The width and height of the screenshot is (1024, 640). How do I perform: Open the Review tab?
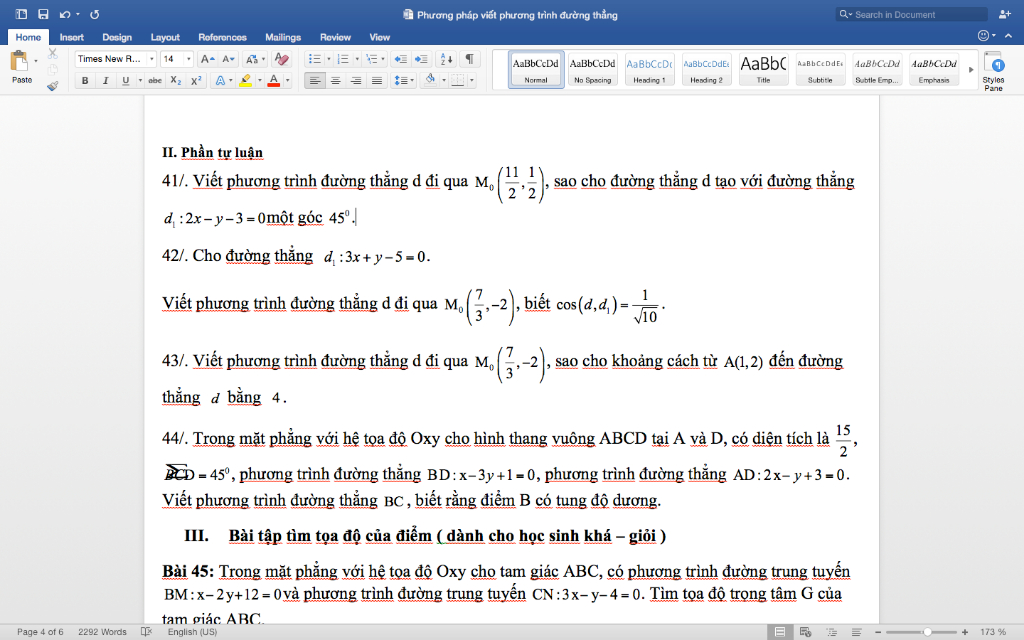coord(335,37)
